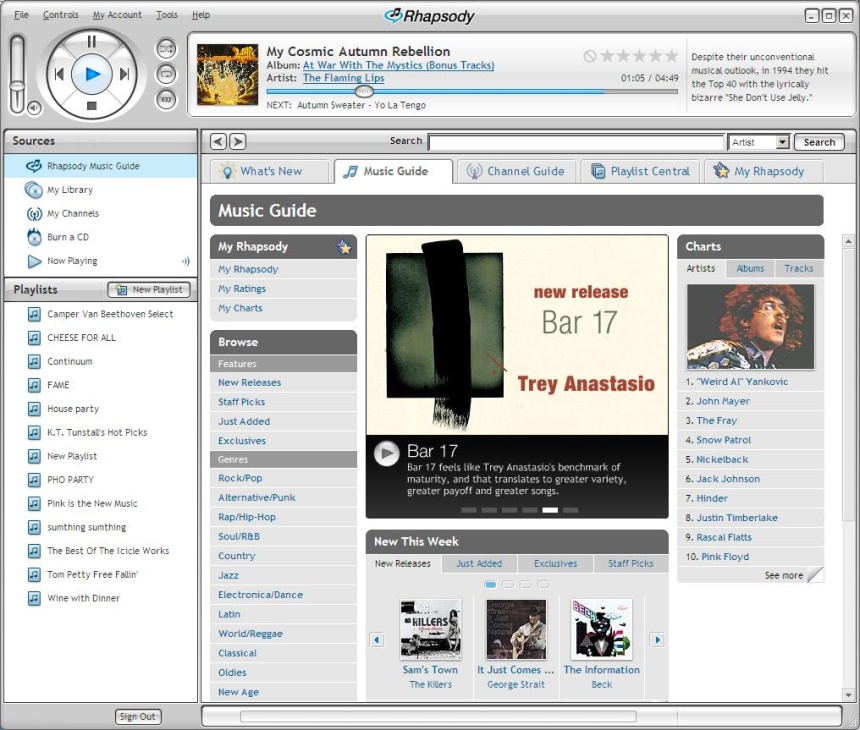
Task: Open the My Rhapsody tab with star icon
Action: click(763, 171)
